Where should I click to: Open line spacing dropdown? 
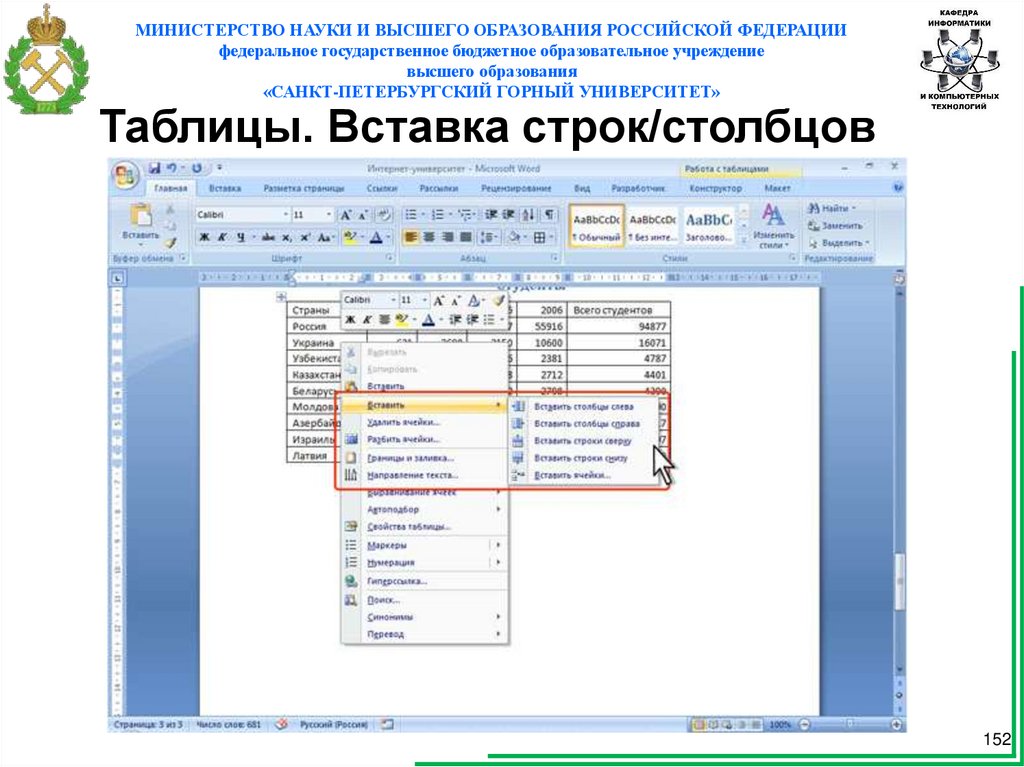click(x=489, y=237)
